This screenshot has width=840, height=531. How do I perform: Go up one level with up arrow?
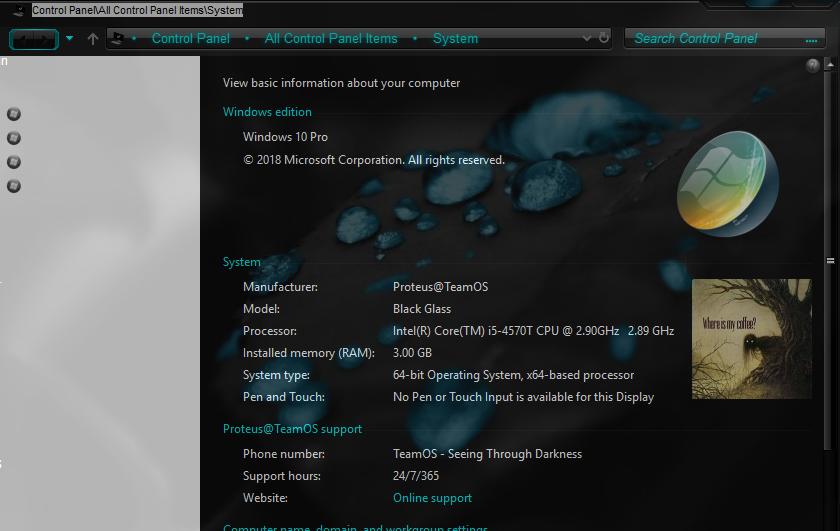[x=93, y=39]
